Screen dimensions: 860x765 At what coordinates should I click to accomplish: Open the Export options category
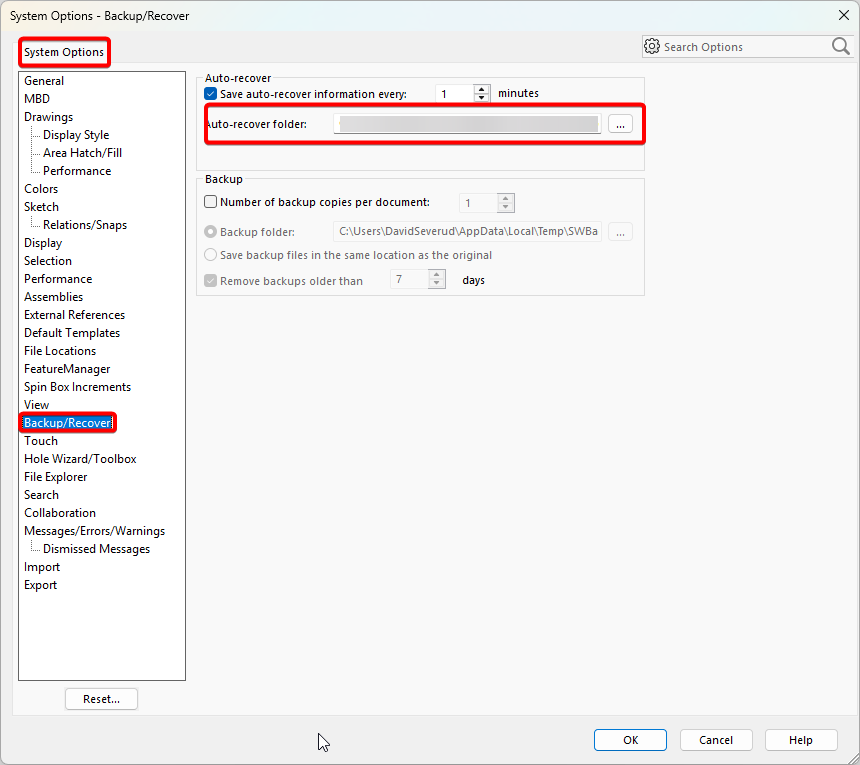(x=40, y=585)
